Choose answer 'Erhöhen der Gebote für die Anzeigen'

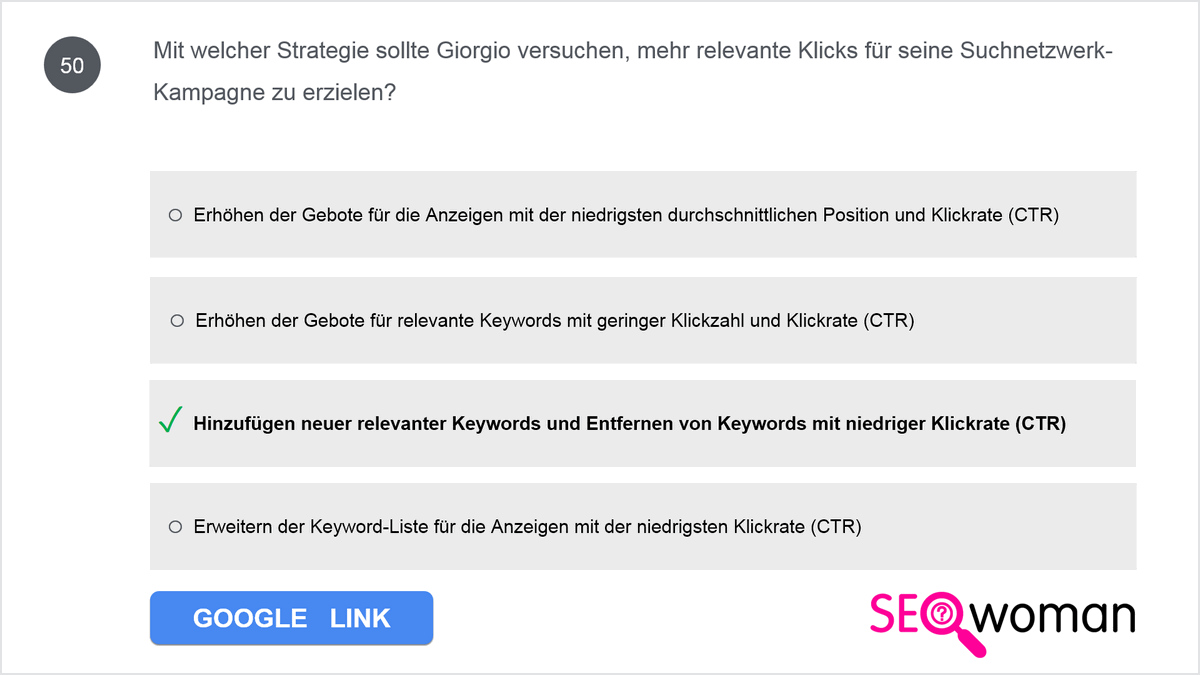click(x=643, y=214)
